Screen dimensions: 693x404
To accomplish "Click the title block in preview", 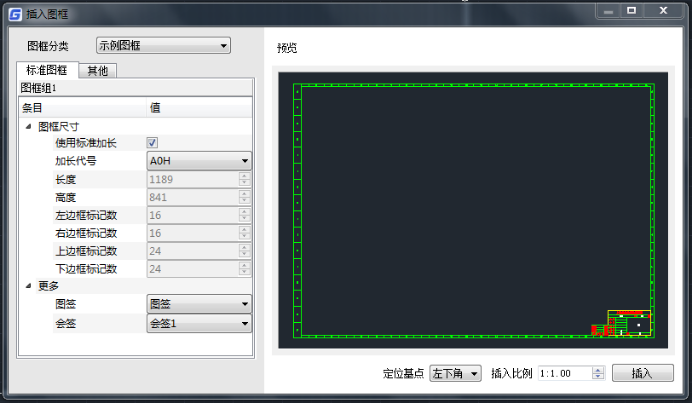I will 631,322.
